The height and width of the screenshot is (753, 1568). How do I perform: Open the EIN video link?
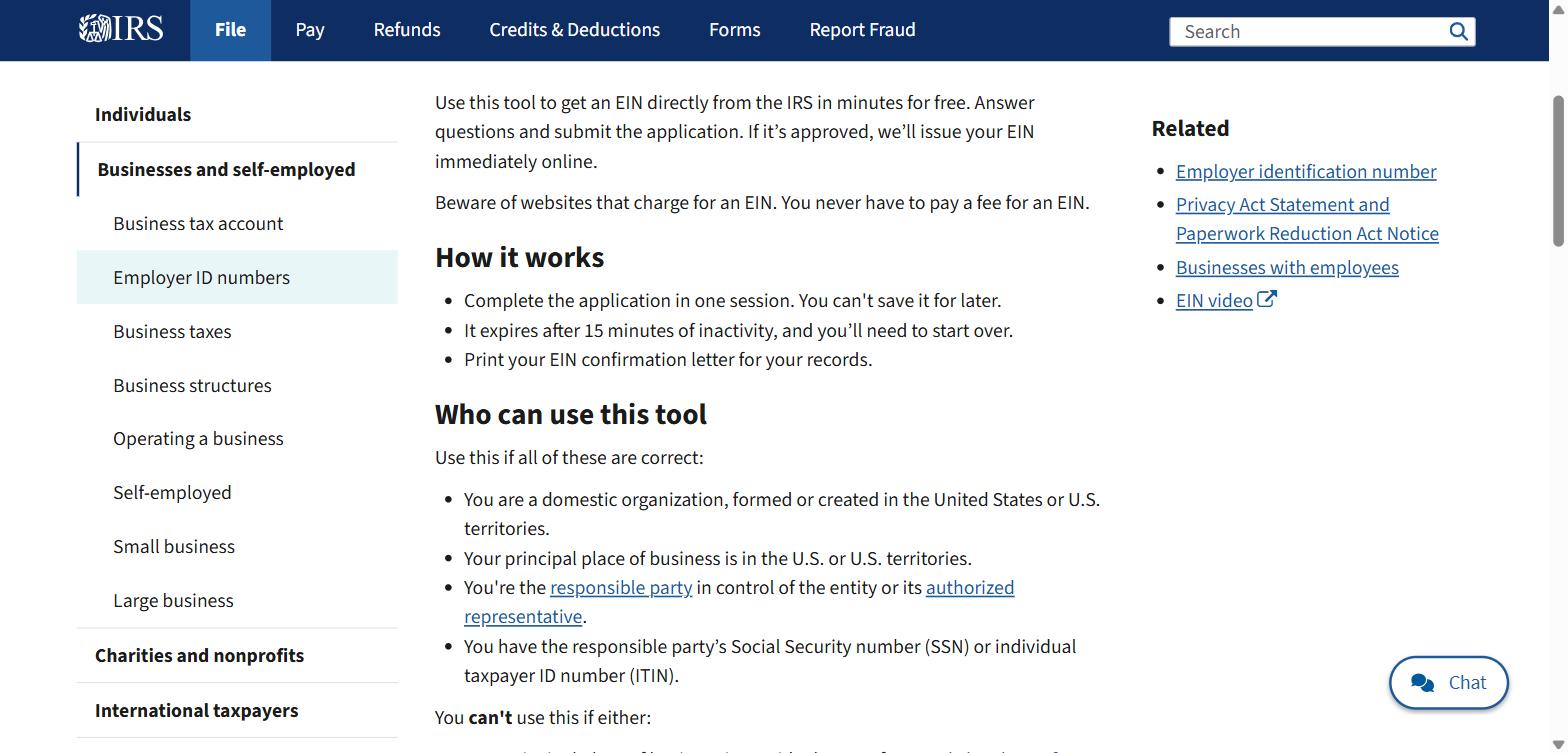pos(1214,301)
